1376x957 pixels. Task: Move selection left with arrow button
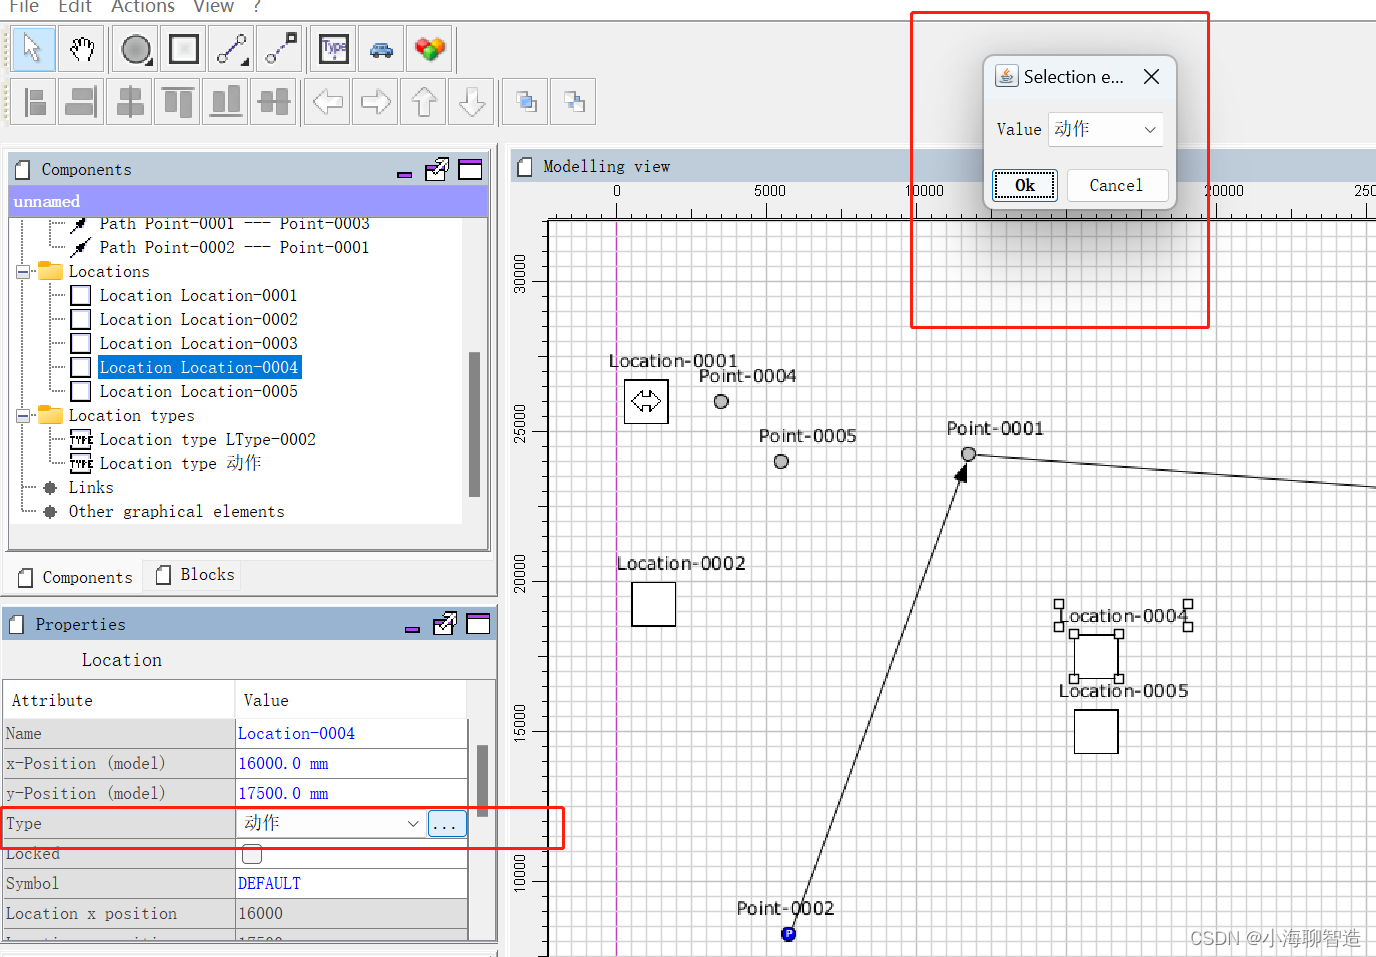[x=328, y=101]
